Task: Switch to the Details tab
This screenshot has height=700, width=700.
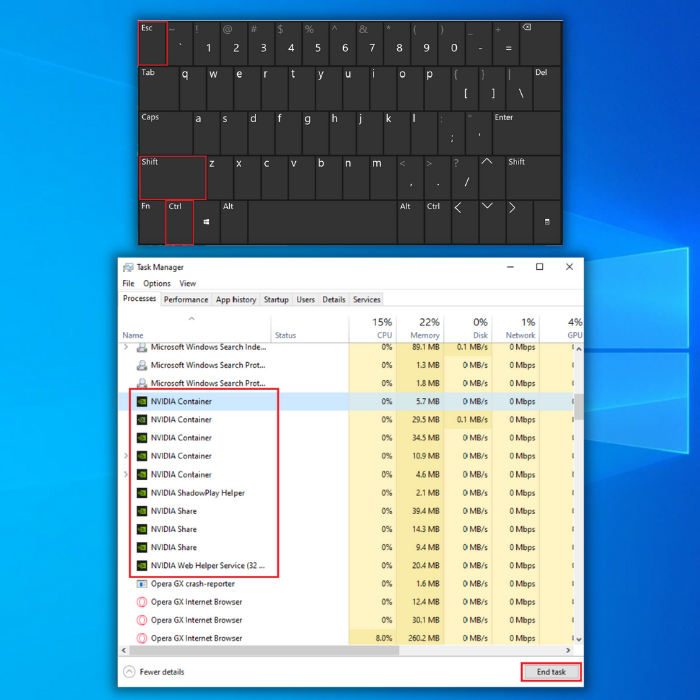Action: point(333,300)
